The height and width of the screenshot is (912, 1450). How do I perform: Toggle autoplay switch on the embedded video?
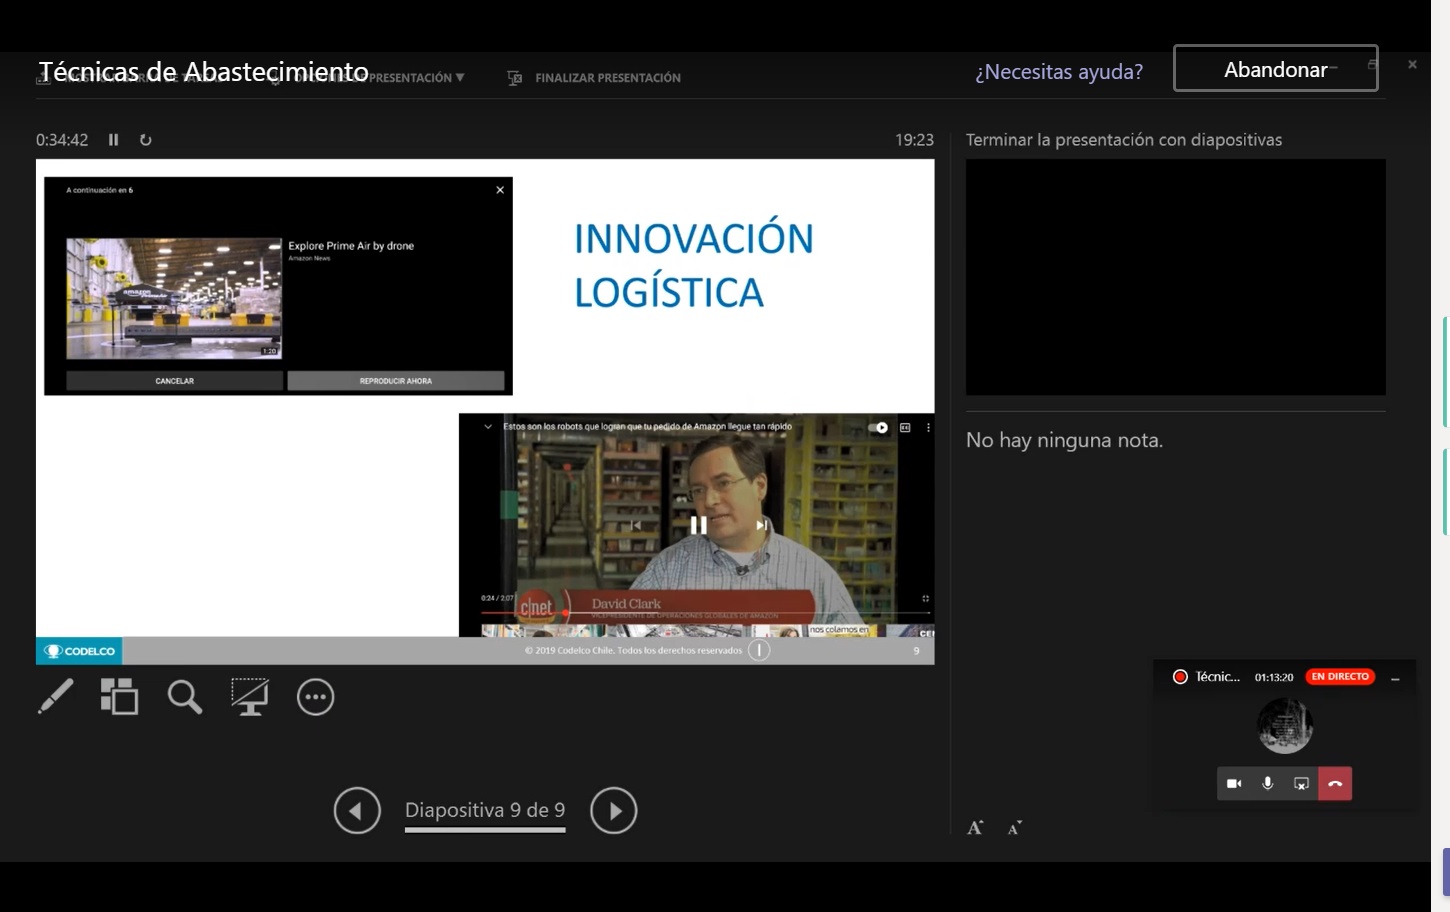pos(878,427)
